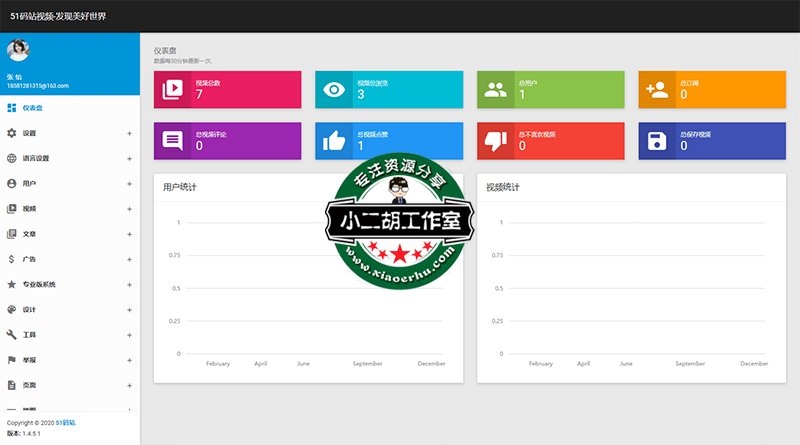Select the 专业版系统 menu item
The width and height of the screenshot is (800, 445).
pos(39,285)
